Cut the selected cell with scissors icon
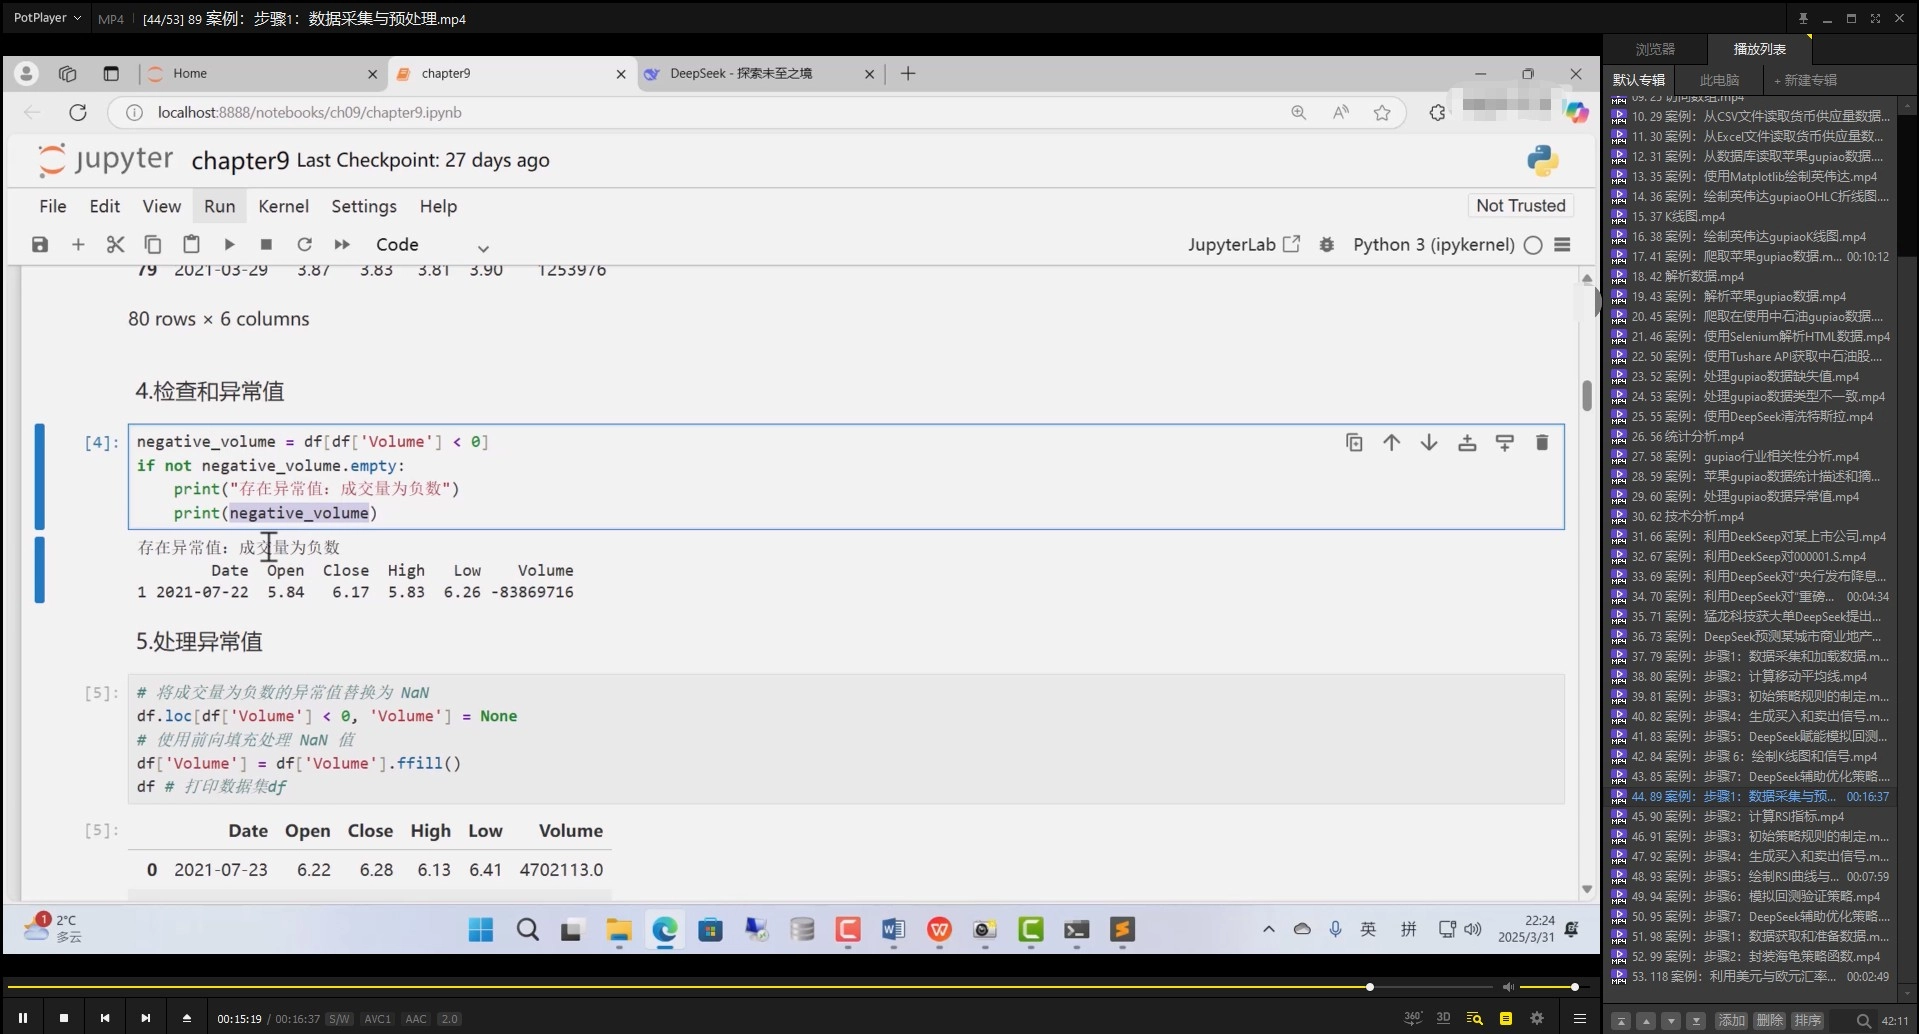 [x=115, y=244]
